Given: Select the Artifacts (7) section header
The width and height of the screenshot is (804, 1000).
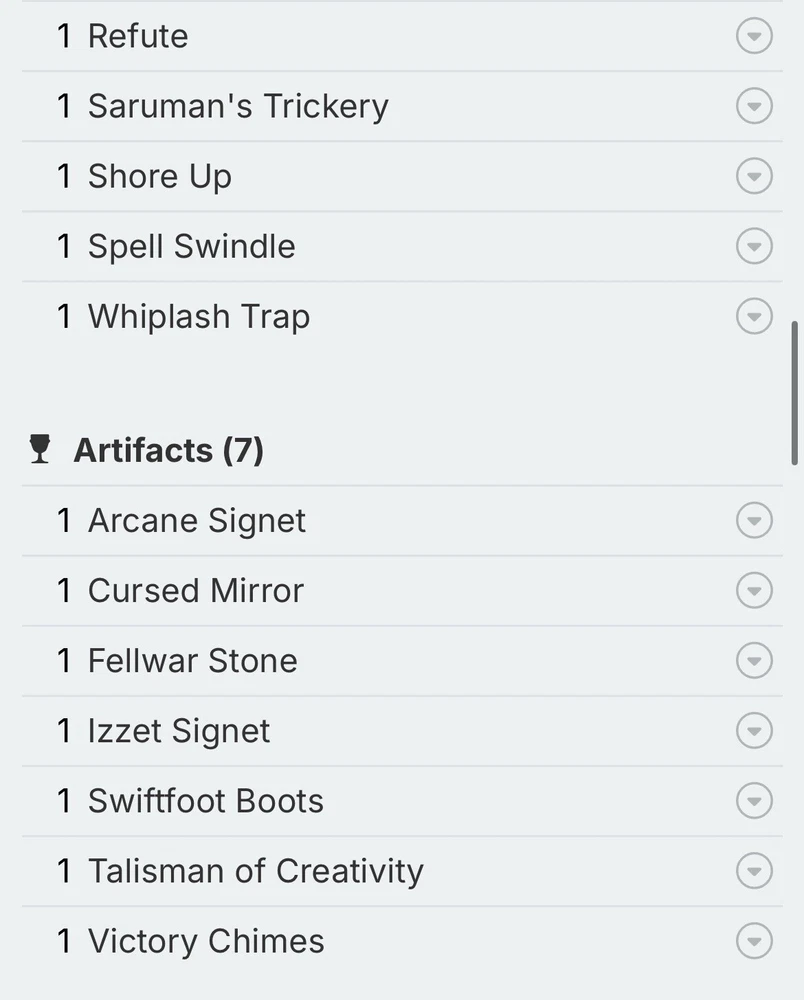Looking at the screenshot, I should [x=168, y=450].
